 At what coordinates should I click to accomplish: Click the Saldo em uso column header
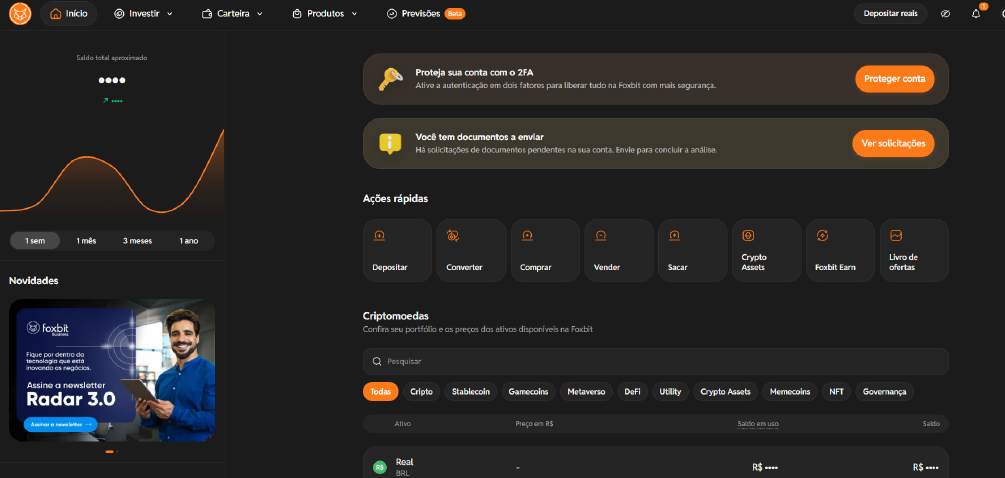click(758, 424)
